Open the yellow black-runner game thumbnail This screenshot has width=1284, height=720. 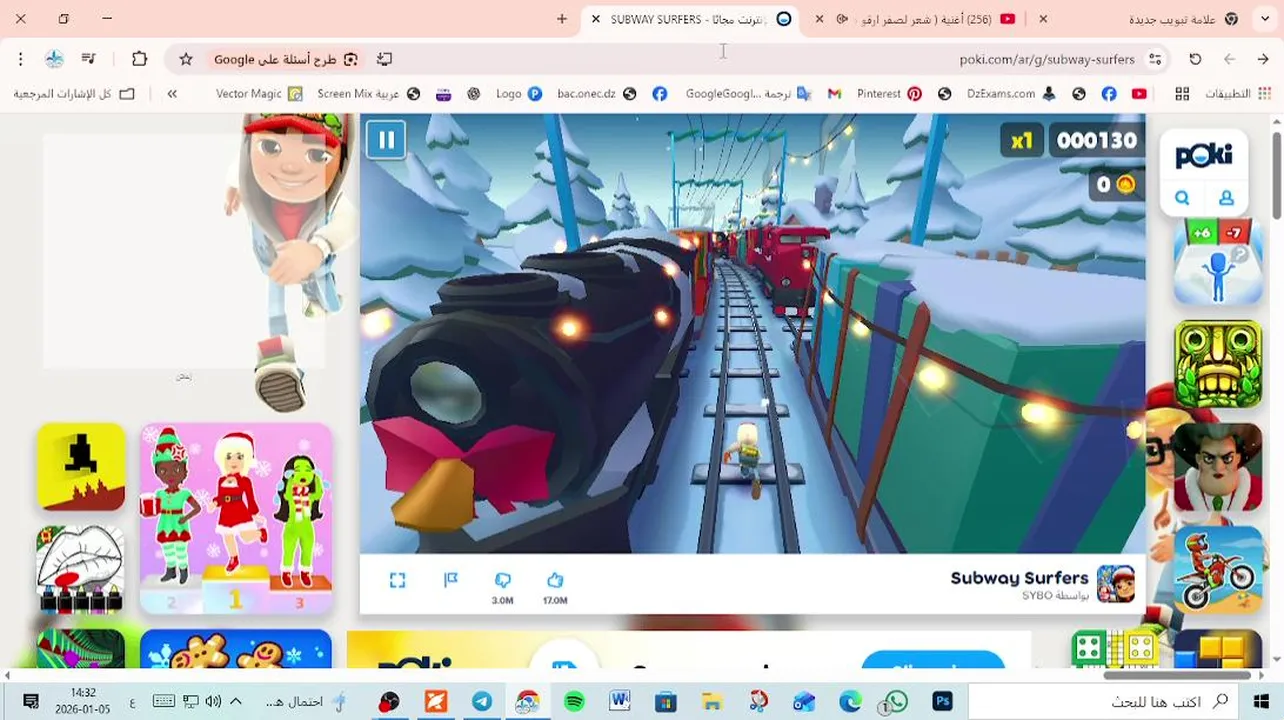click(x=81, y=466)
